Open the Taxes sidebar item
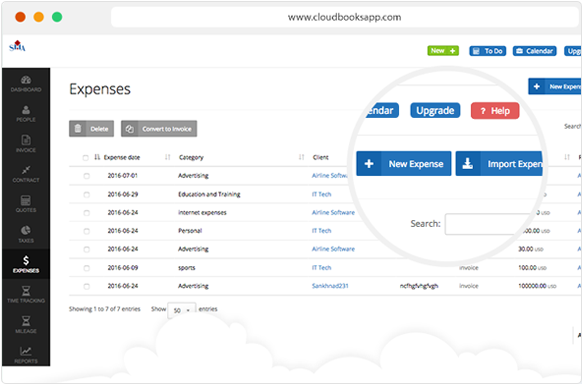This screenshot has height=384, width=582. coord(26,234)
